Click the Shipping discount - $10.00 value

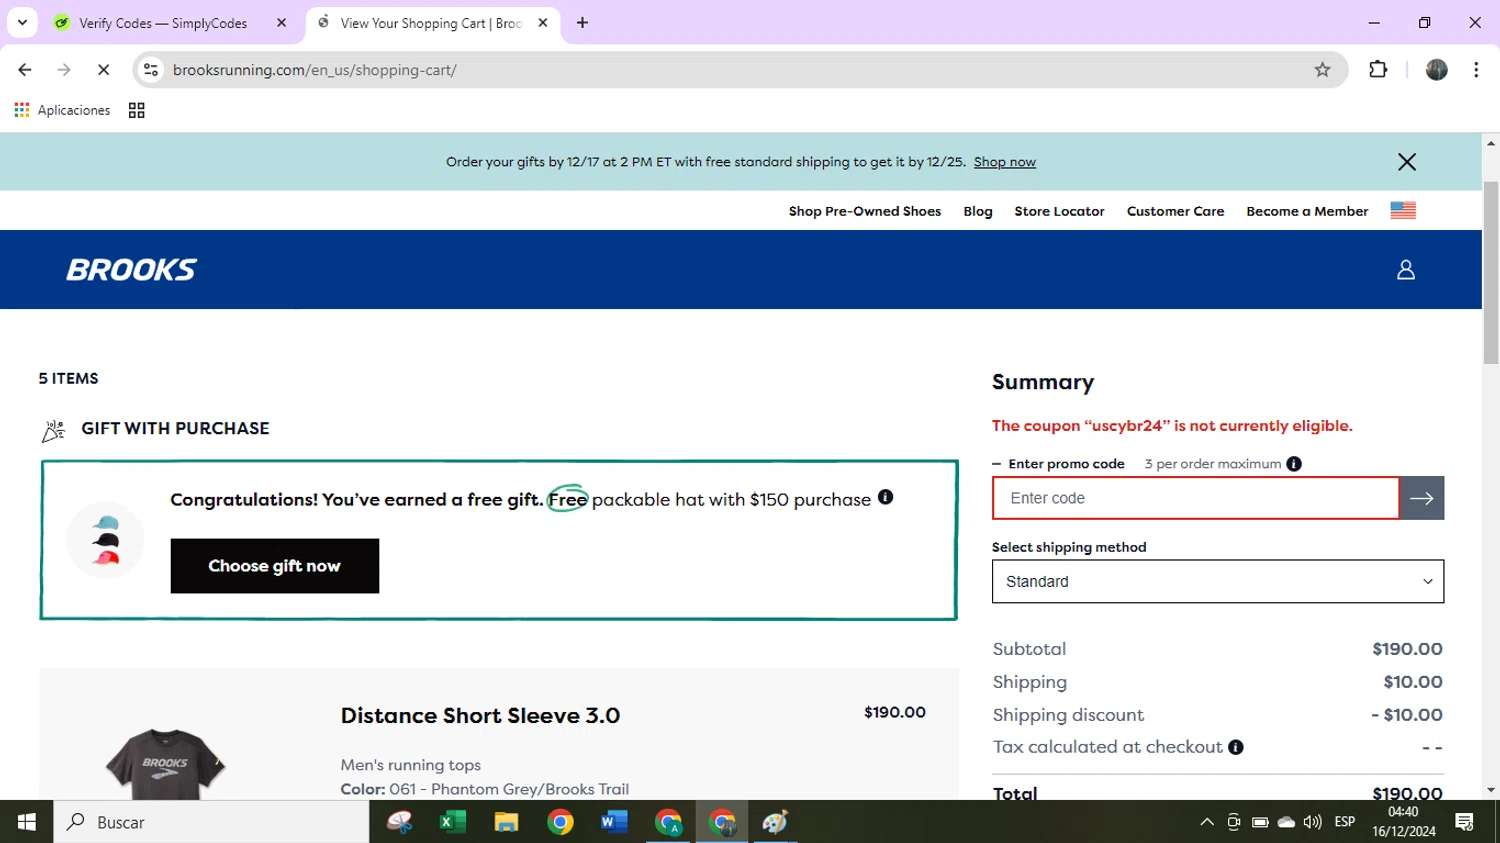1407,715
